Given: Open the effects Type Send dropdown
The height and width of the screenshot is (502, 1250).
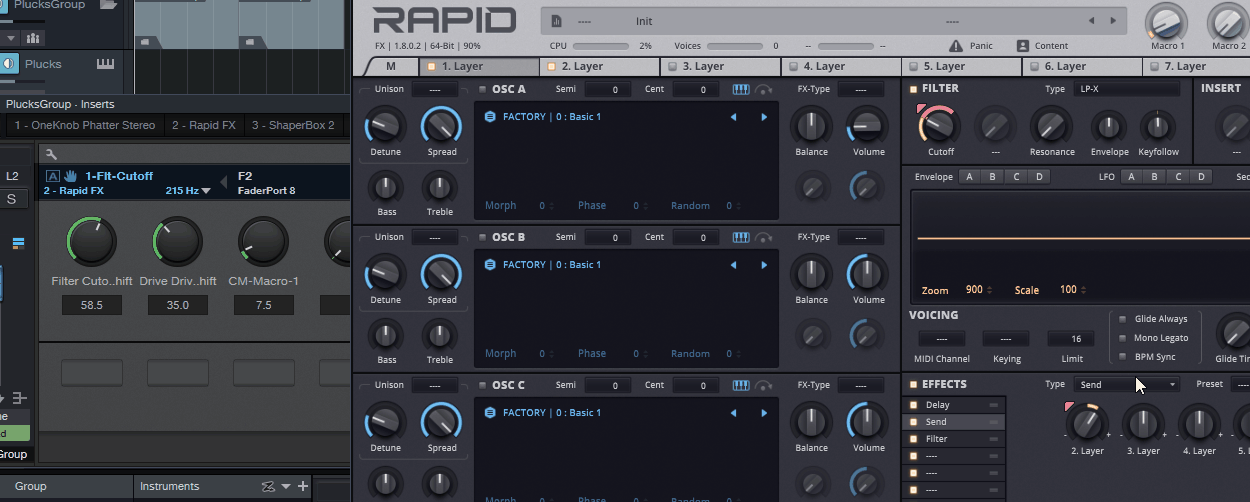Looking at the screenshot, I should 1127,384.
